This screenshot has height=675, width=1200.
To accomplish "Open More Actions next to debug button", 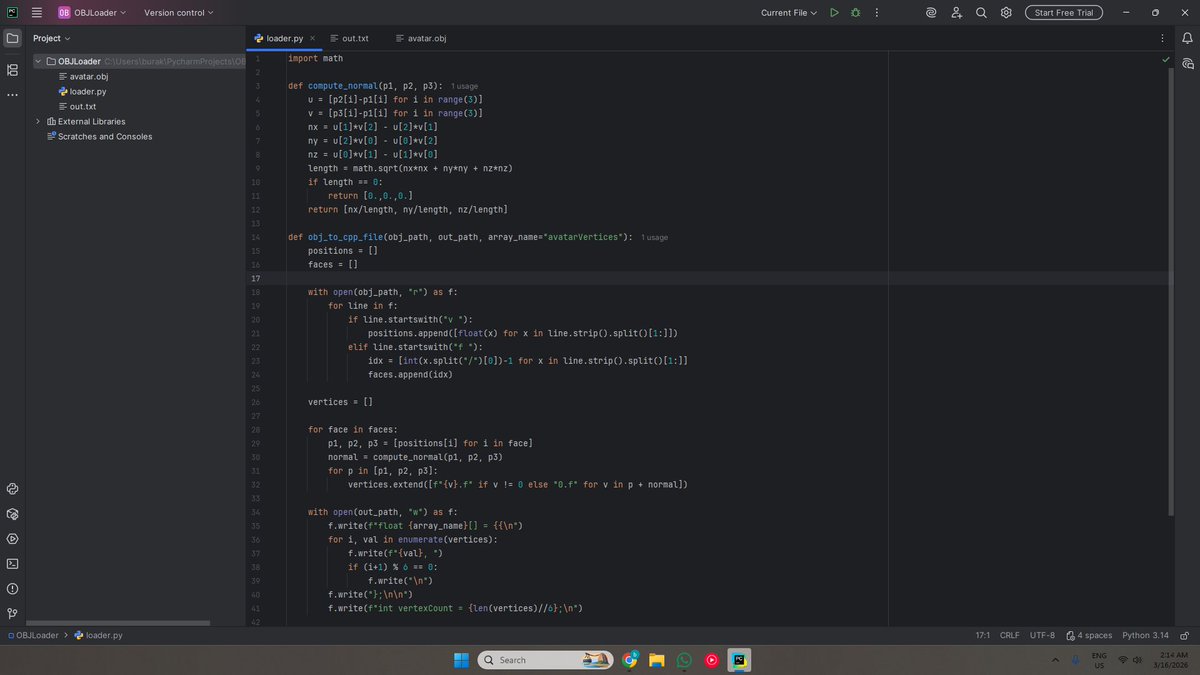I will click(876, 12).
